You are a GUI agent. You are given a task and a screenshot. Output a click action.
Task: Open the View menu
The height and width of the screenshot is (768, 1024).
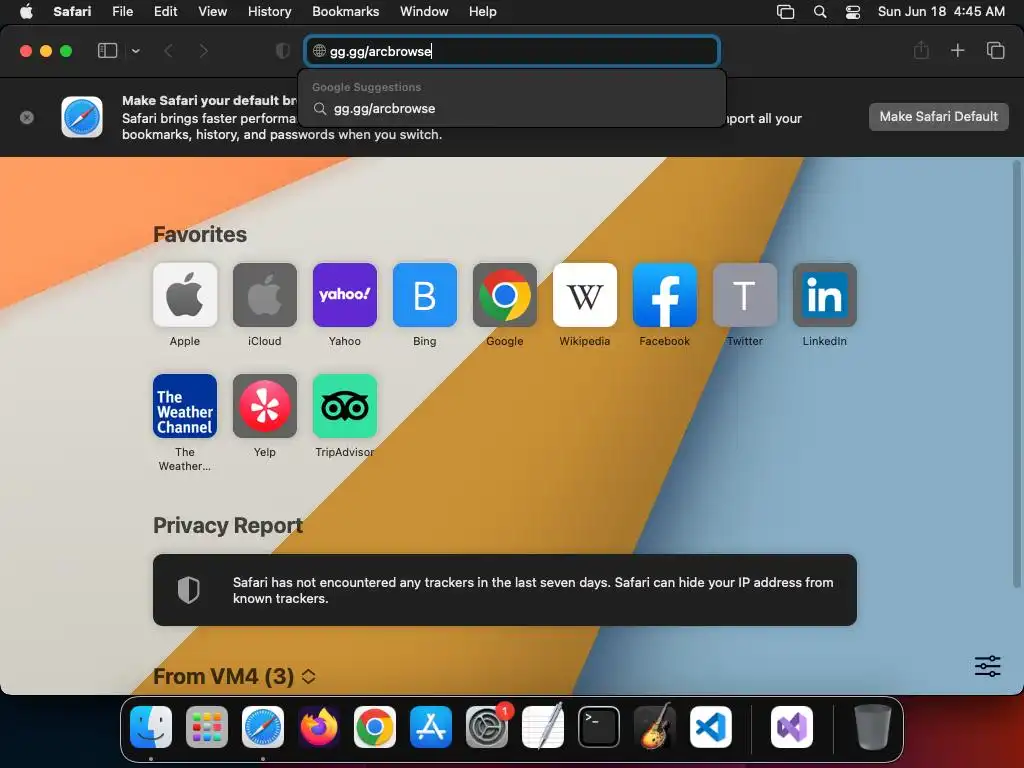point(212,11)
